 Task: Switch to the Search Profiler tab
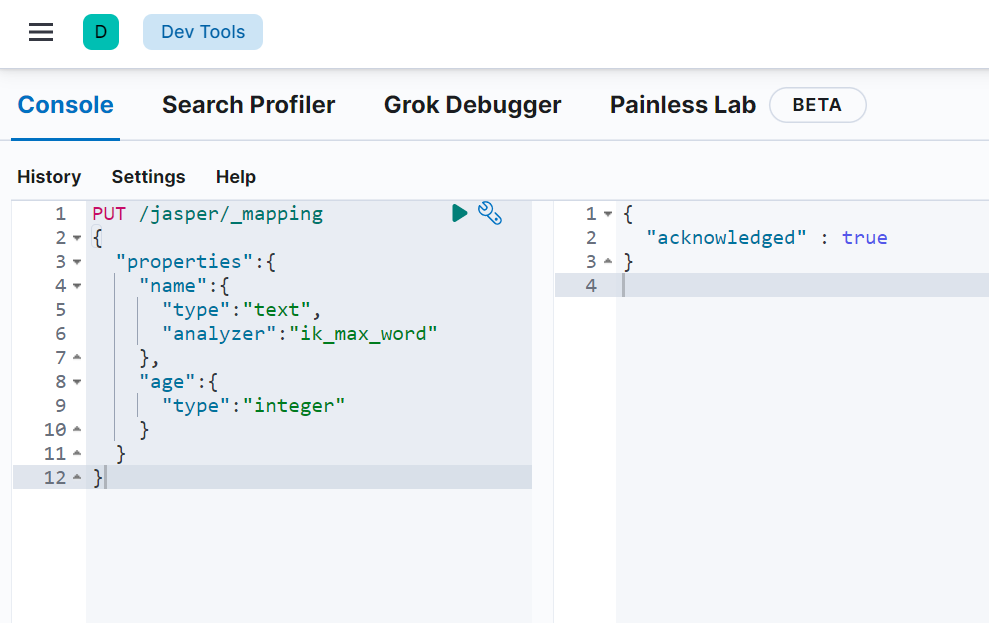click(248, 105)
